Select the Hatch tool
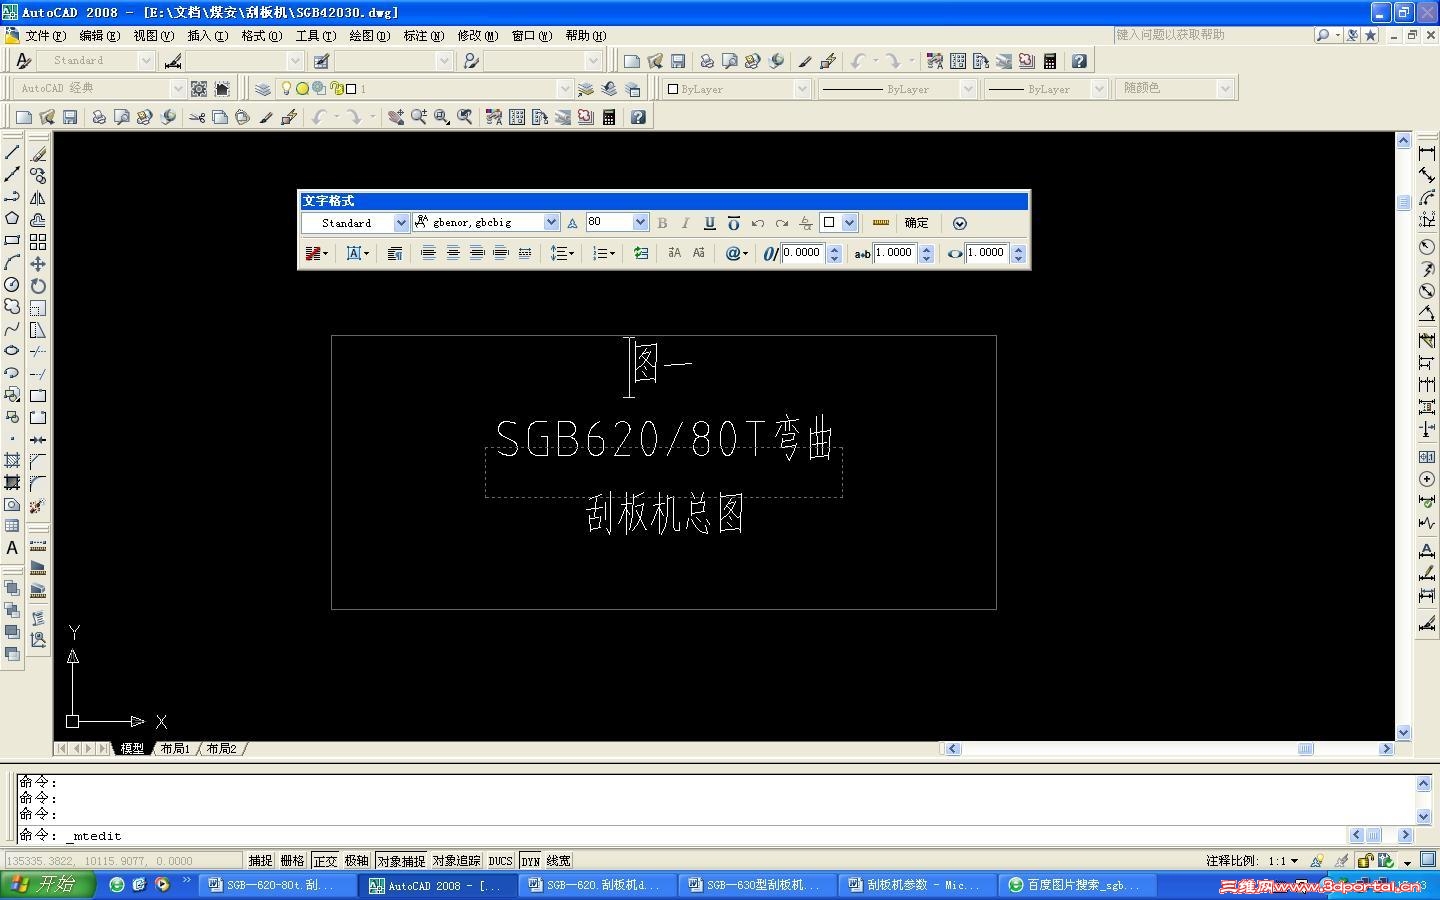Image resolution: width=1440 pixels, height=900 pixels. (x=12, y=461)
